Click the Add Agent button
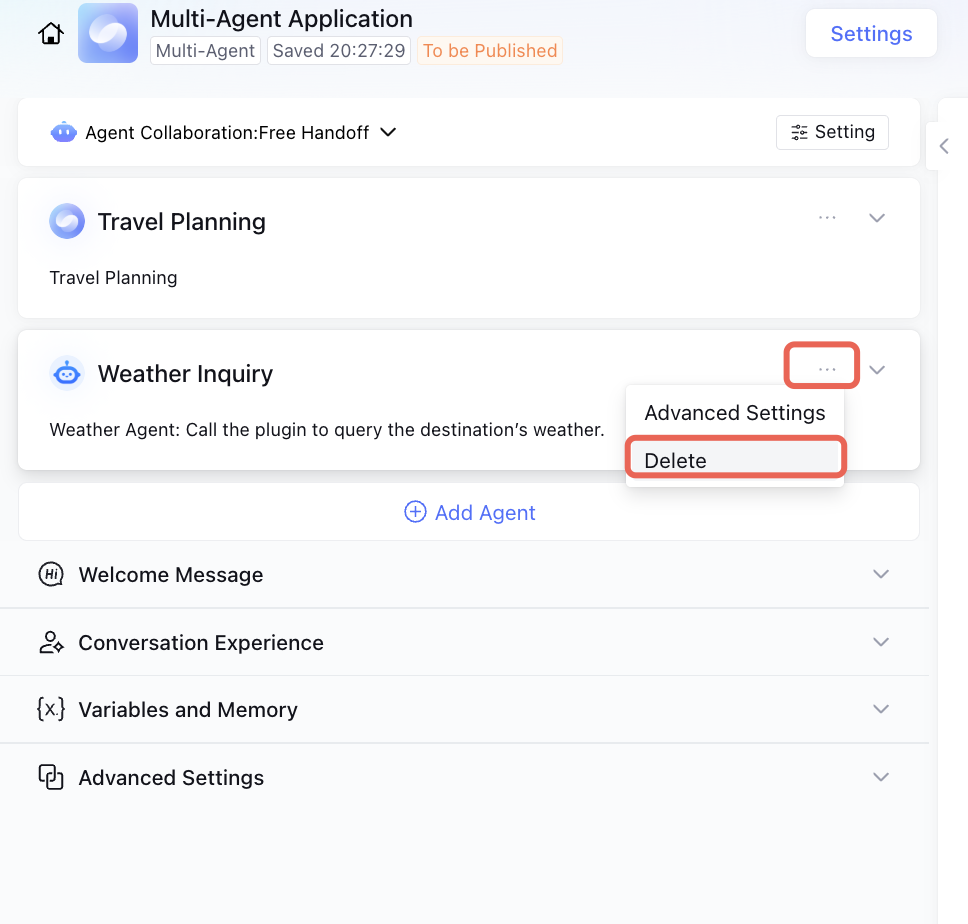This screenshot has width=968, height=924. (x=469, y=512)
